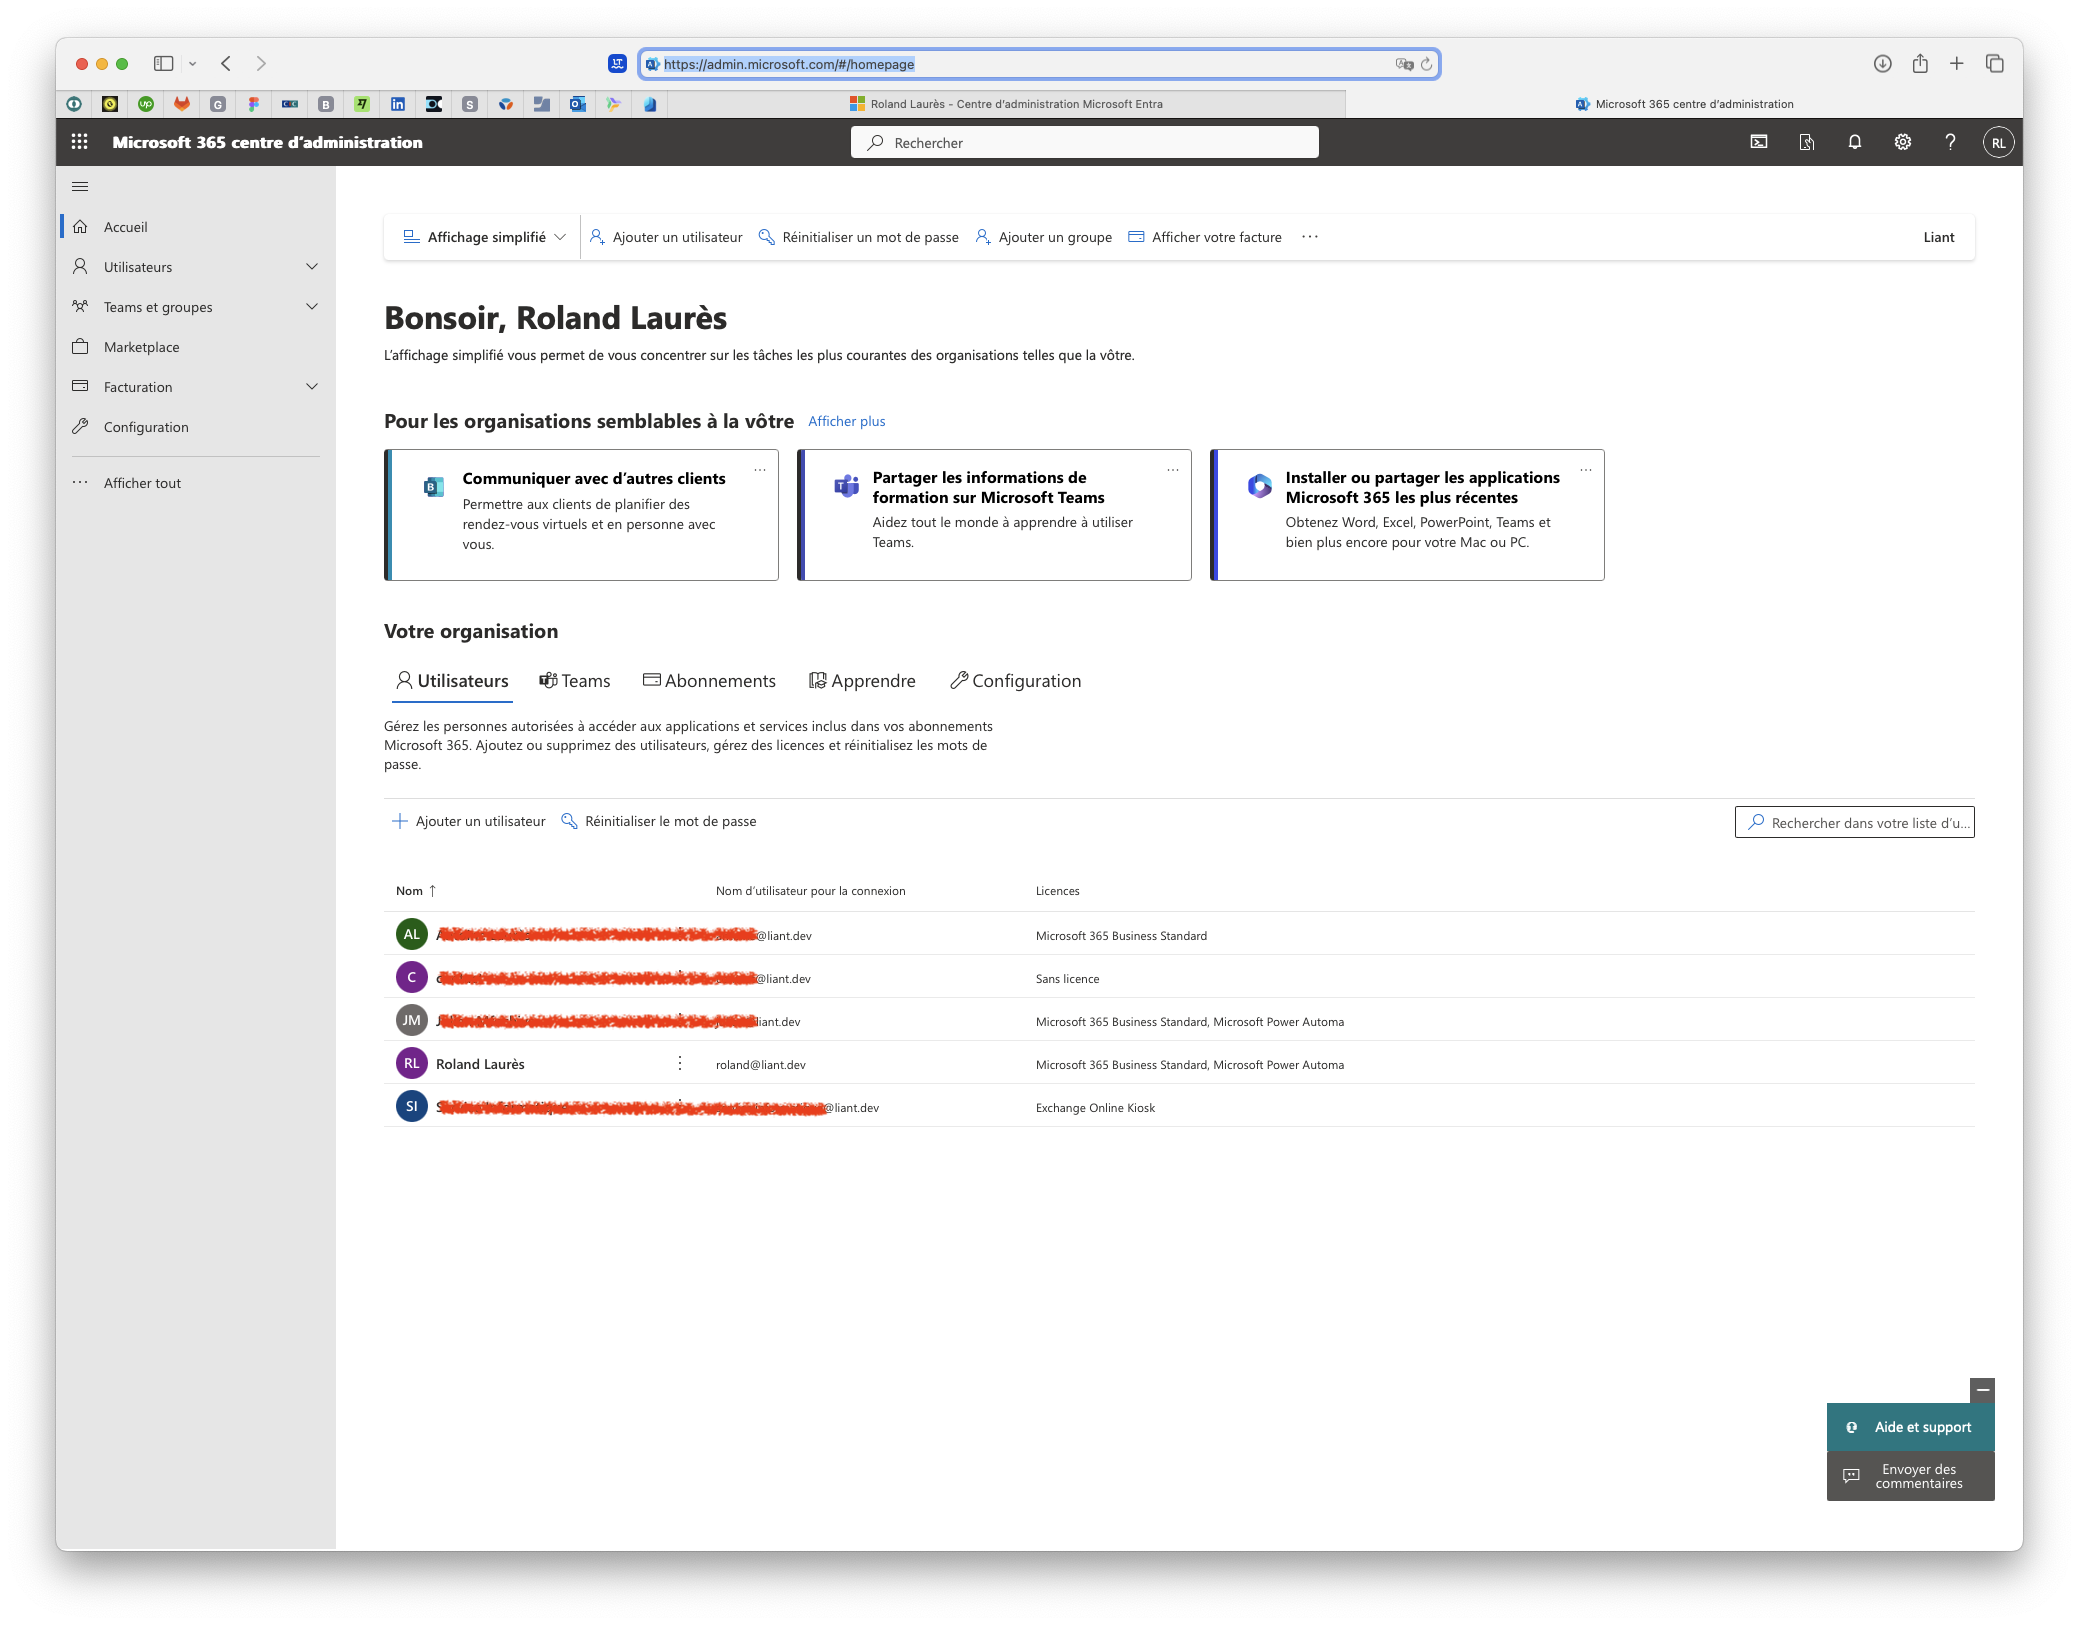Open Cloud Shell icon in header

(x=1759, y=142)
